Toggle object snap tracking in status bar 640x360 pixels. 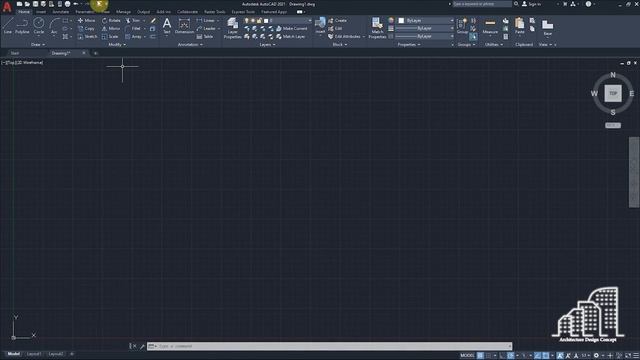(x=538, y=356)
